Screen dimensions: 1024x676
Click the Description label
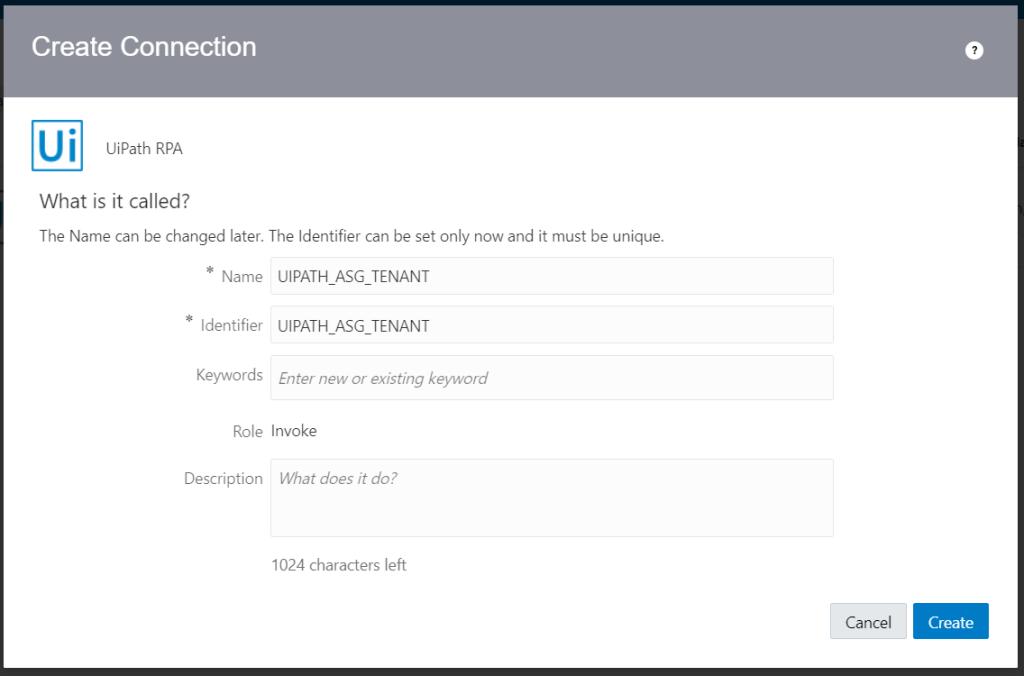223,479
